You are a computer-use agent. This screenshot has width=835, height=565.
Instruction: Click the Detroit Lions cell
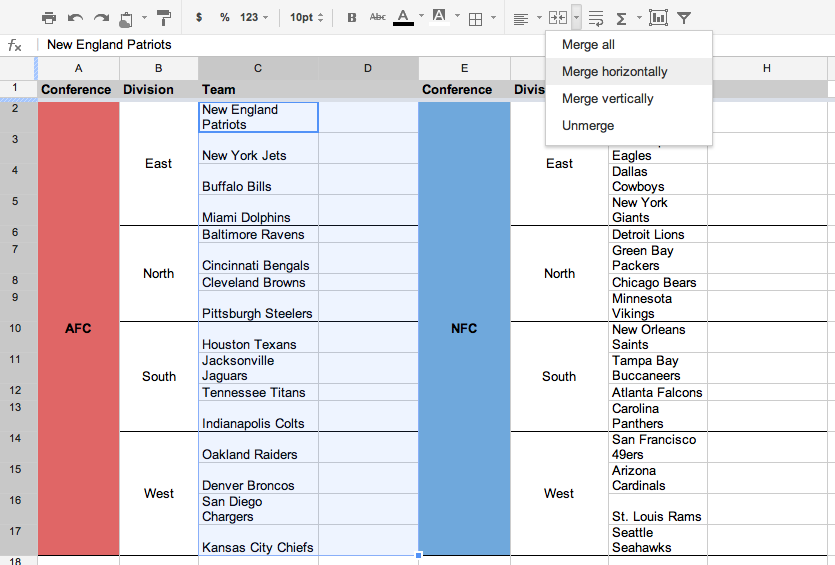click(658, 234)
